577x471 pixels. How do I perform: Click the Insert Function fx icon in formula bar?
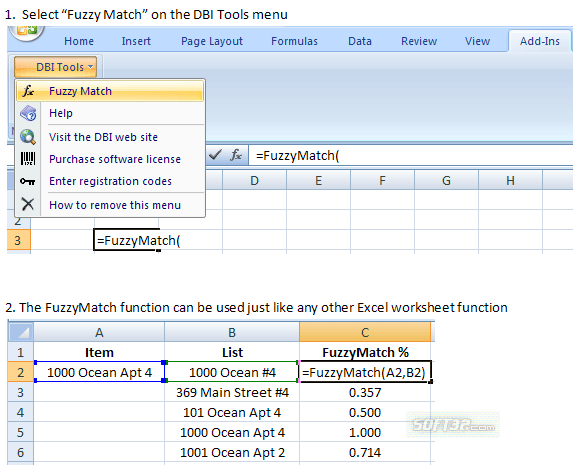(236, 155)
